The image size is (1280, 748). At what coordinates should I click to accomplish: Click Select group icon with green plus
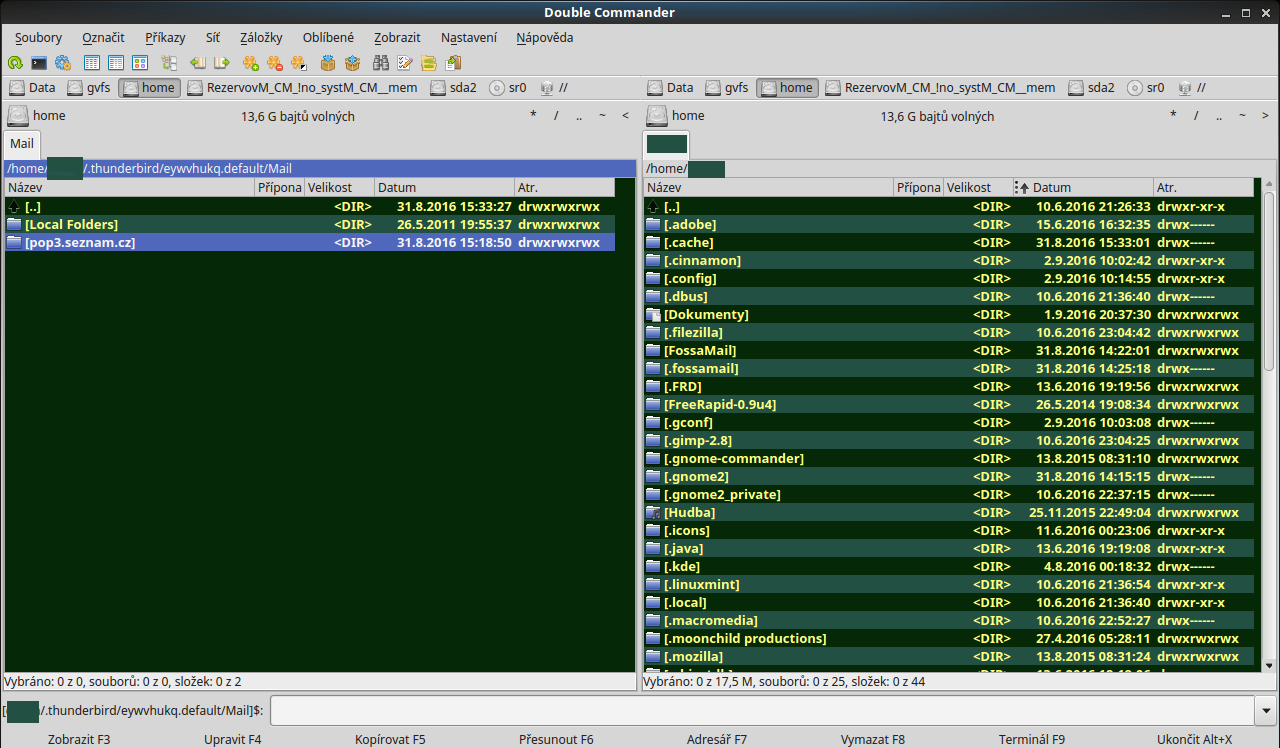(251, 63)
